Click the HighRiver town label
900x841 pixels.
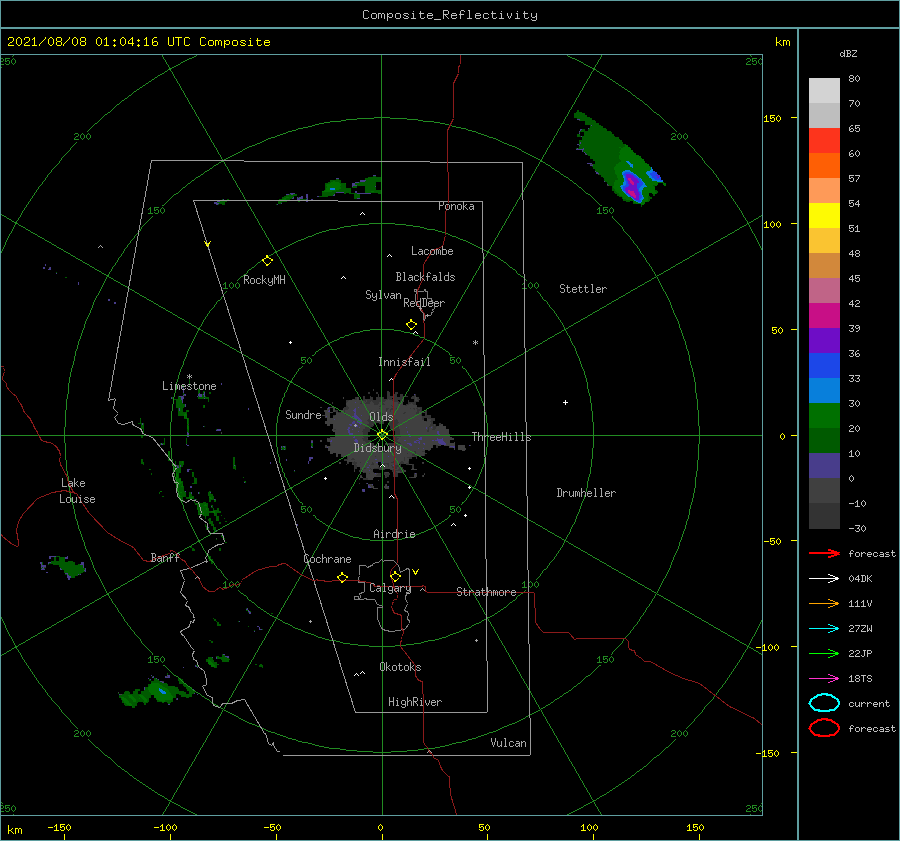tap(415, 702)
